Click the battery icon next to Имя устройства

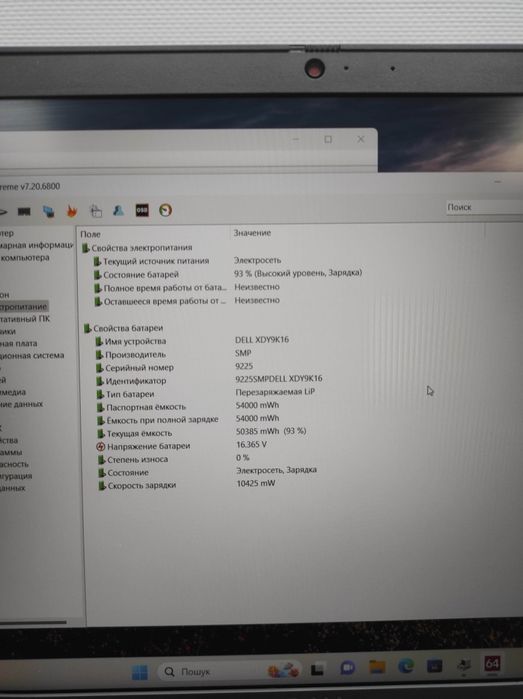(x=99, y=342)
